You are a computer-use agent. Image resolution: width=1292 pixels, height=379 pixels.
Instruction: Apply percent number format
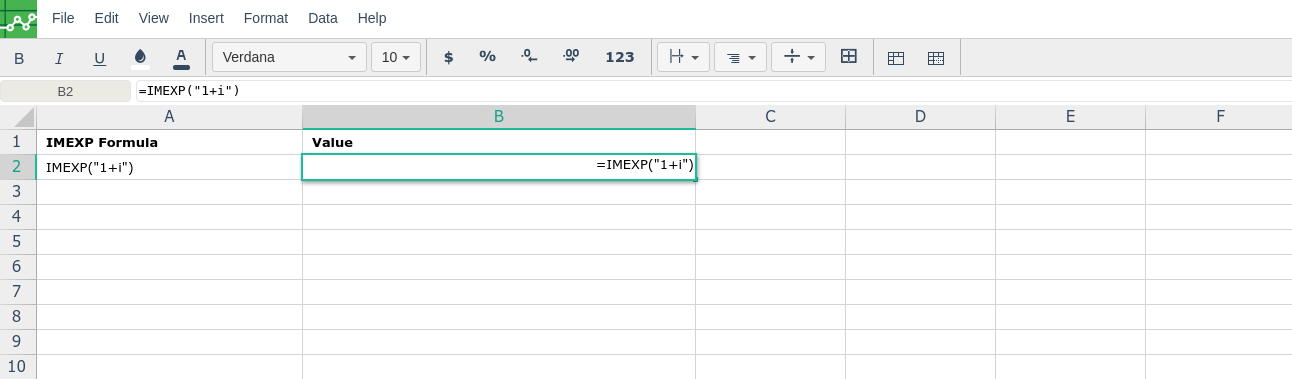pos(487,57)
